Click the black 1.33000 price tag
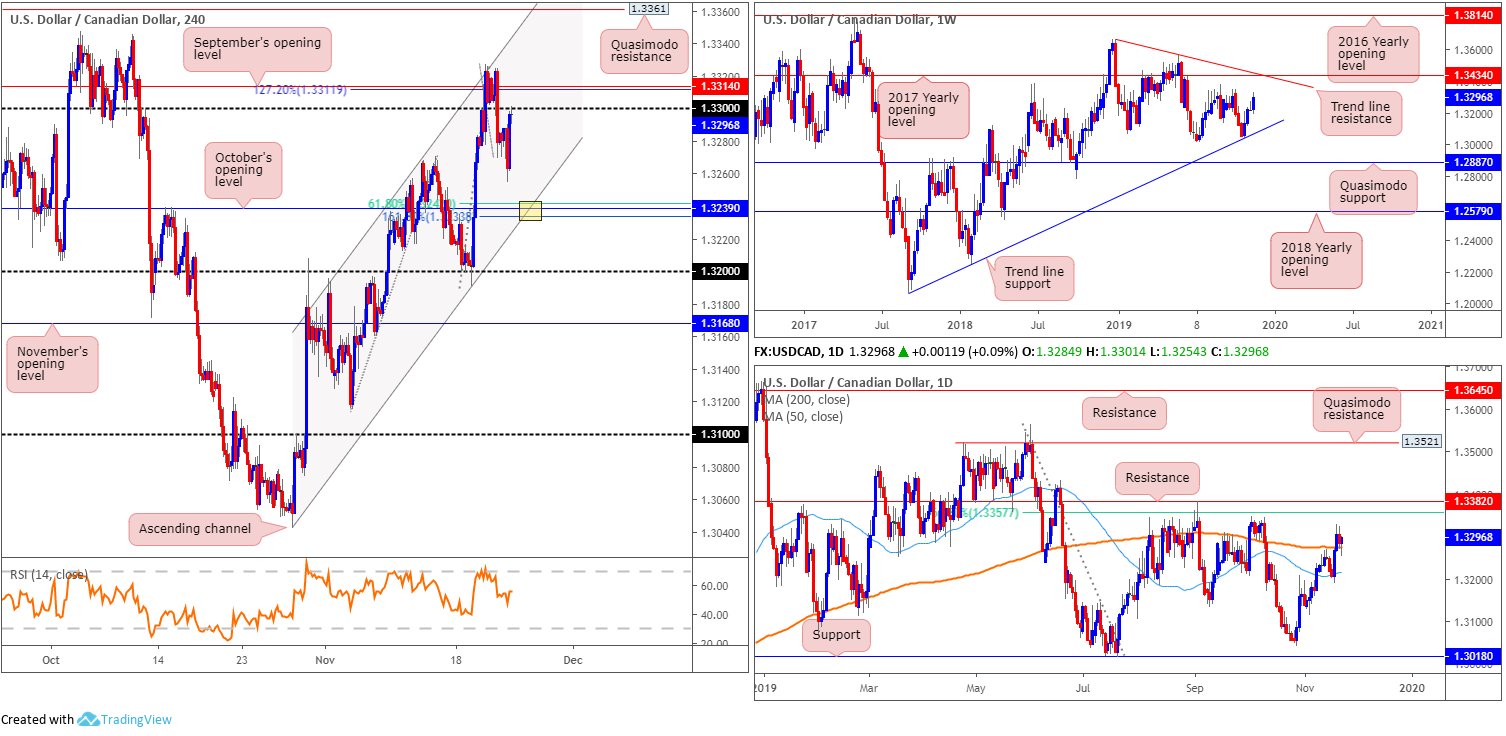 coord(718,108)
